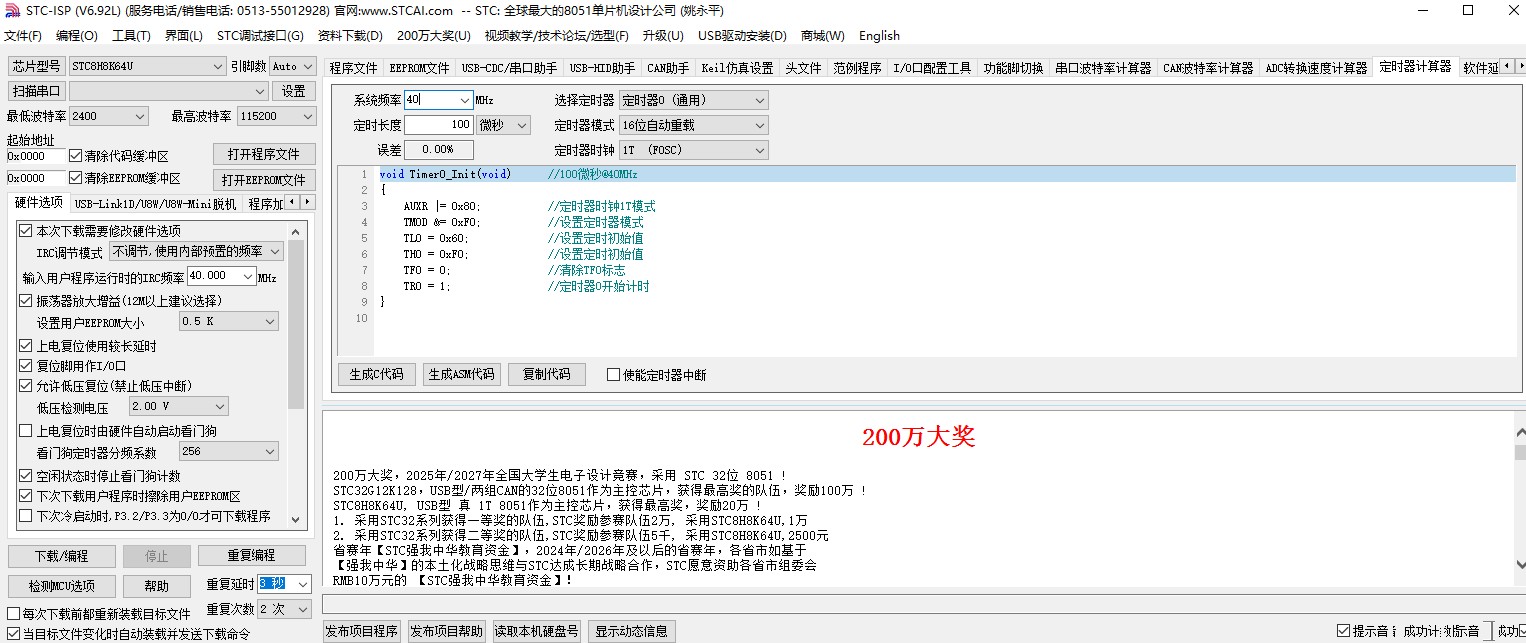Switch to the I/O口配置工具 tab
This screenshot has width=1526, height=643.
[932, 68]
